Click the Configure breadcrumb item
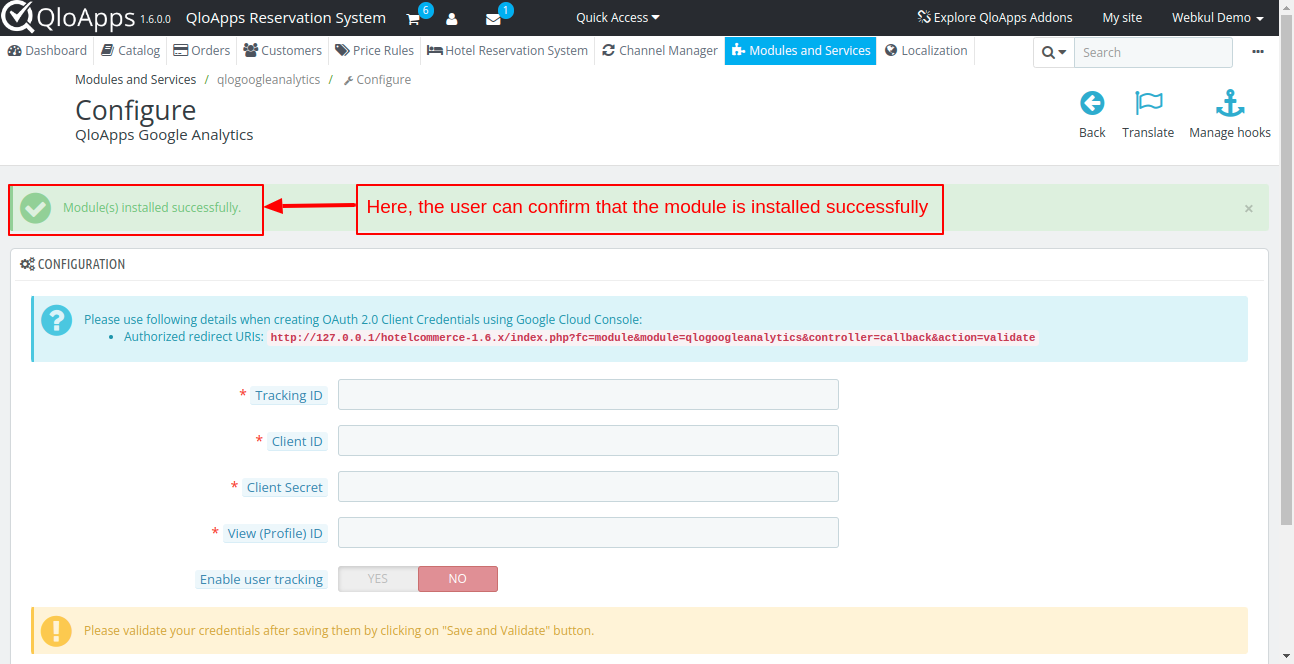Screen dimensions: 1294x664 pos(377,79)
